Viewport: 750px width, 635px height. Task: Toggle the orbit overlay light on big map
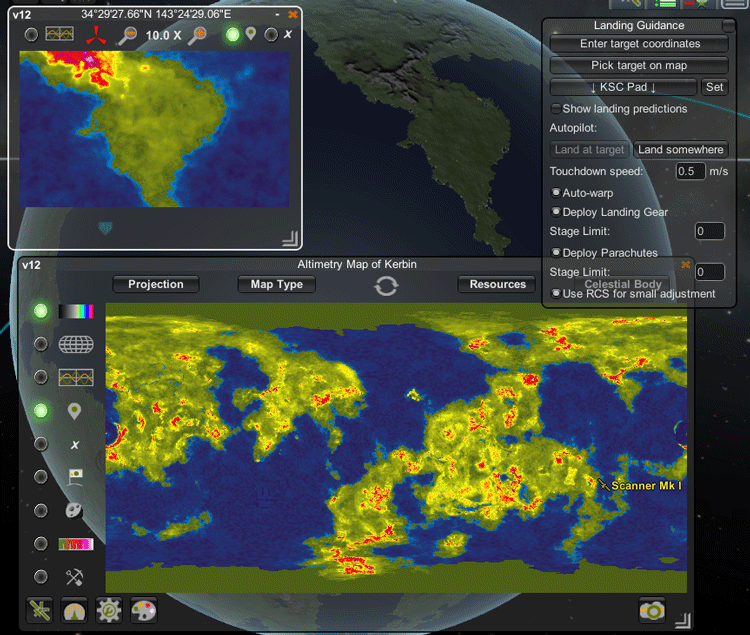pyautogui.click(x=41, y=377)
